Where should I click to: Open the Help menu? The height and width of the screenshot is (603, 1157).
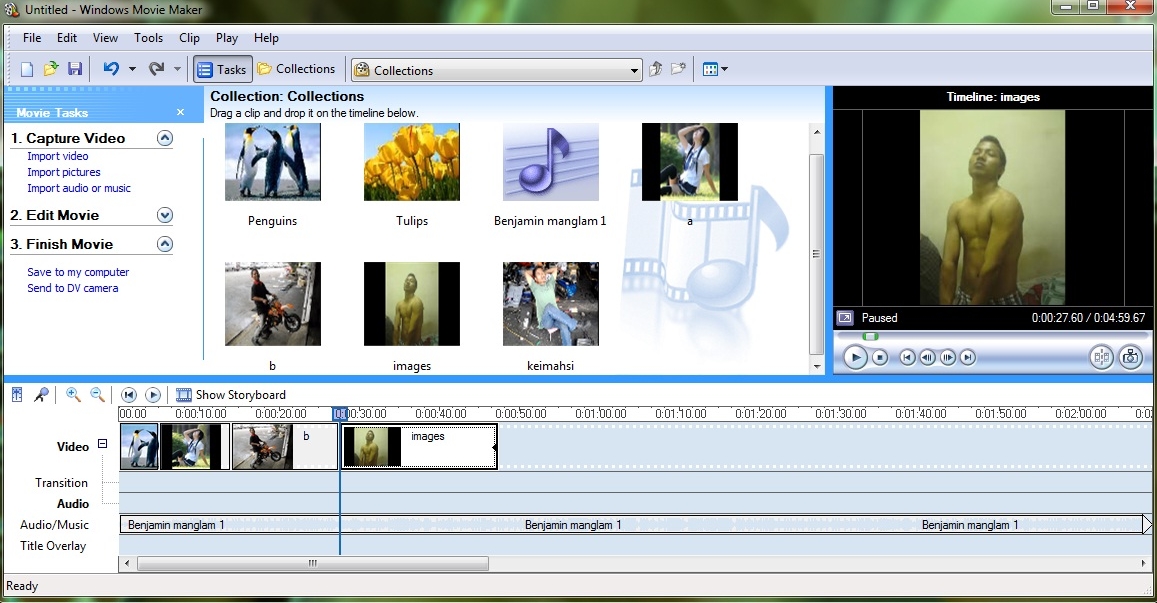[266, 38]
